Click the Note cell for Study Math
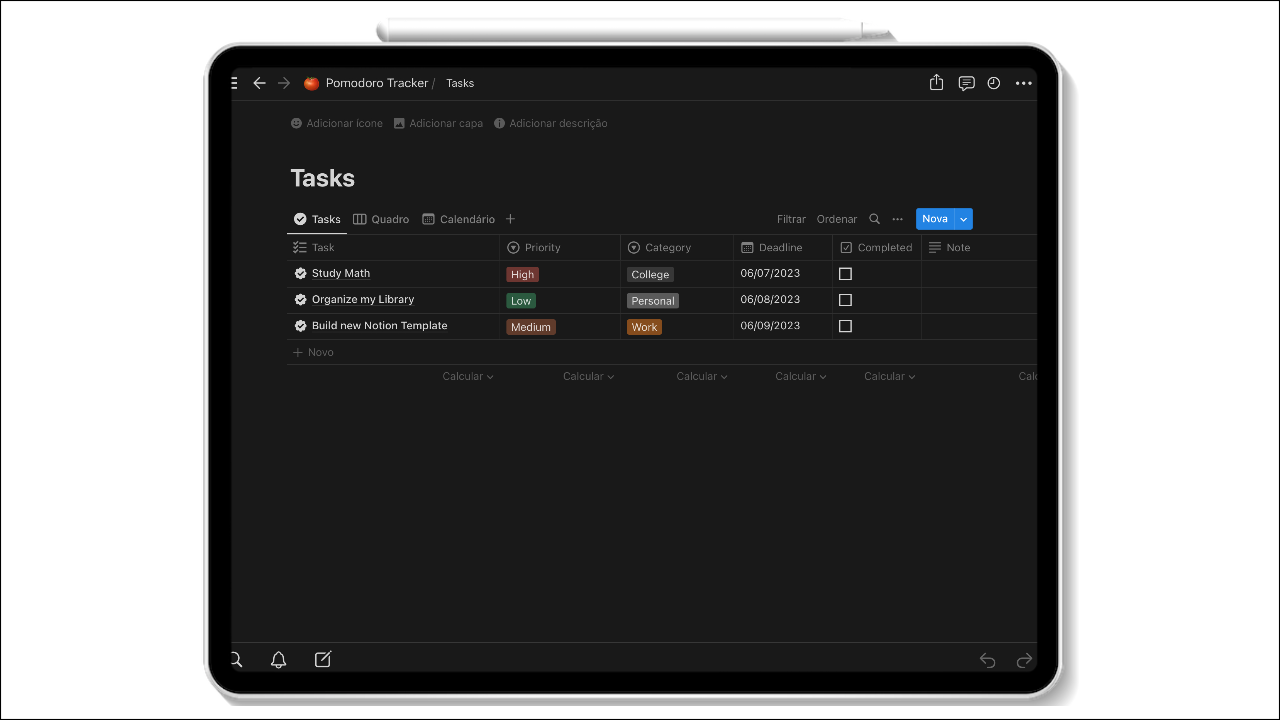This screenshot has width=1280, height=720. click(x=979, y=274)
